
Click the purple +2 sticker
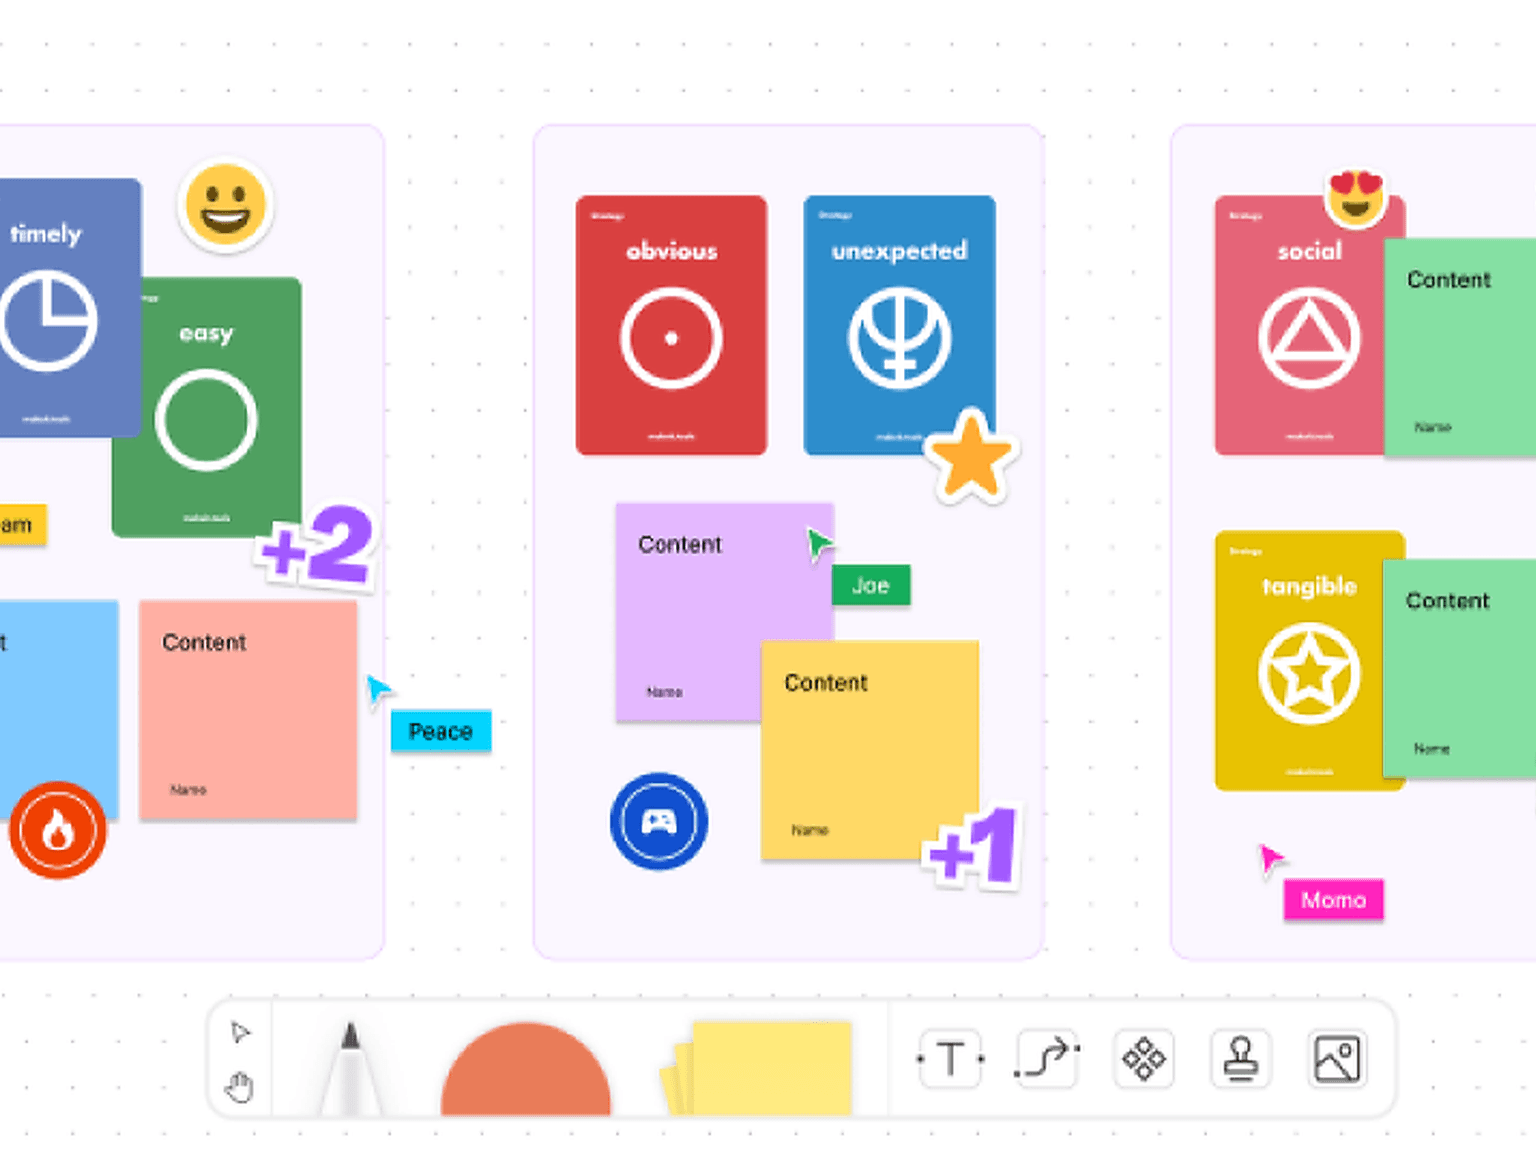(316, 546)
